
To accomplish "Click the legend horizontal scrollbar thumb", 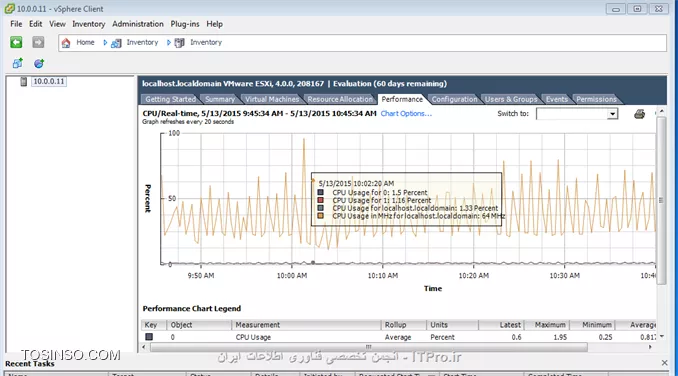I will 368,347.
